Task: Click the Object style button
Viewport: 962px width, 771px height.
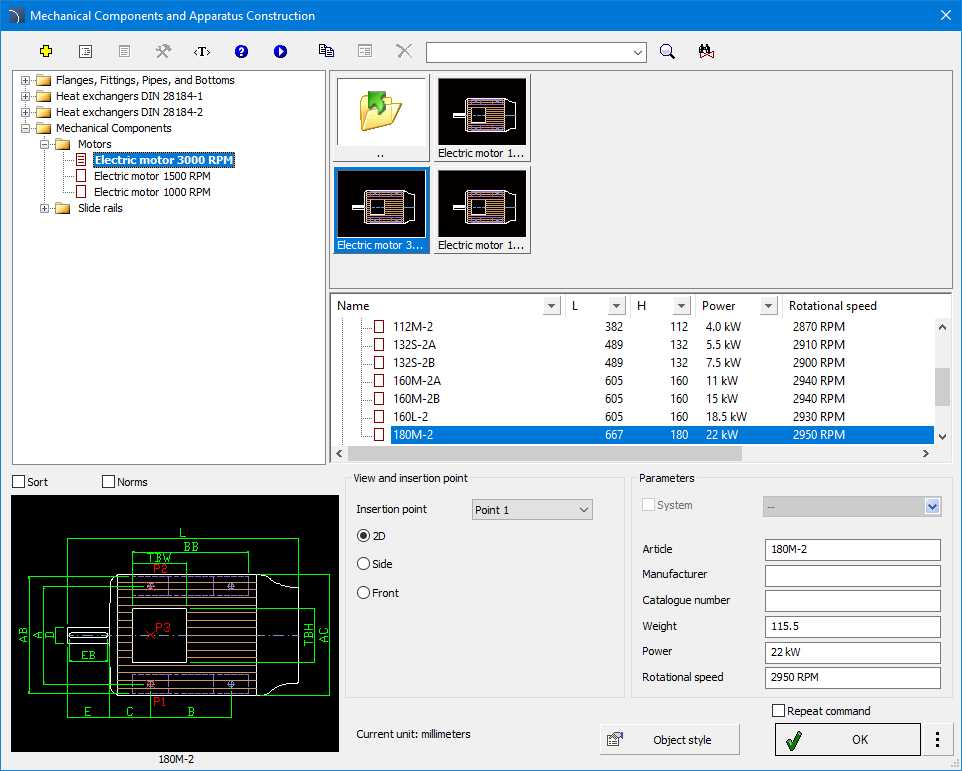Action: tap(670, 740)
